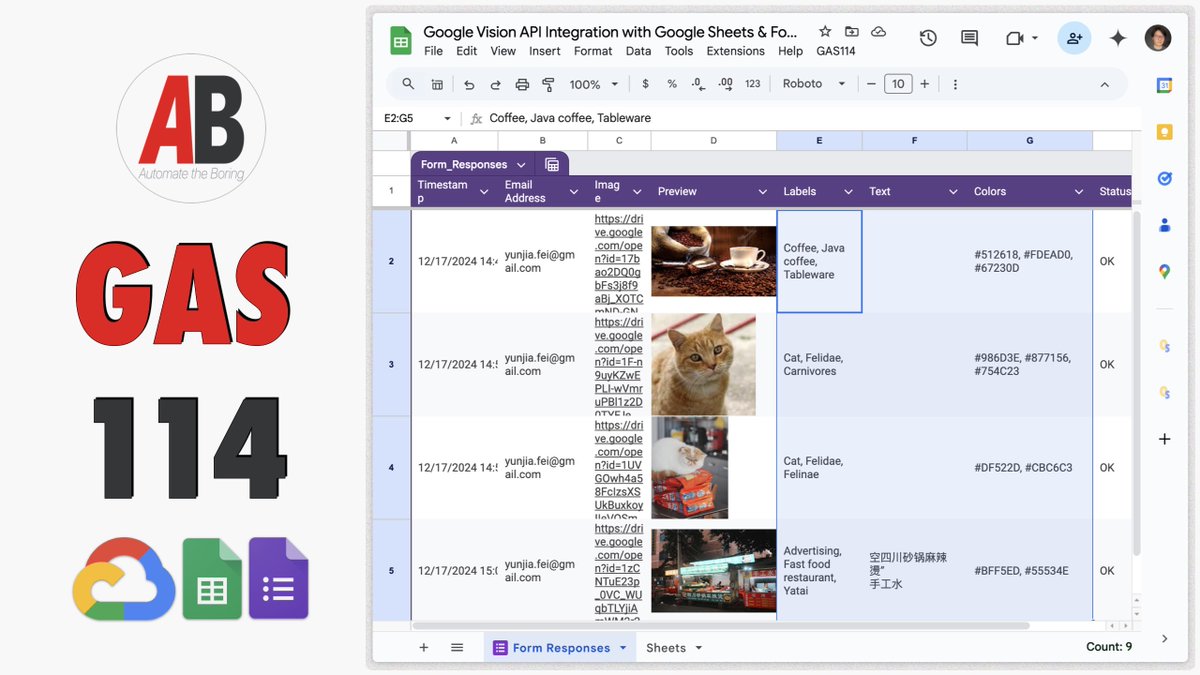Open Contacts side panel

[x=1164, y=225]
